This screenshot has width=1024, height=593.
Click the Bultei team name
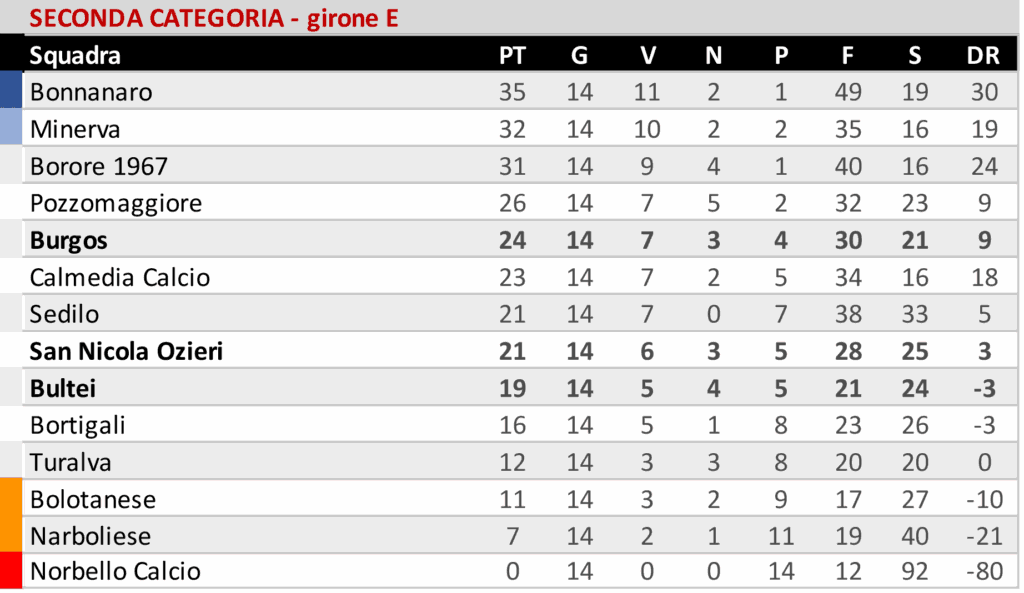pos(63,388)
